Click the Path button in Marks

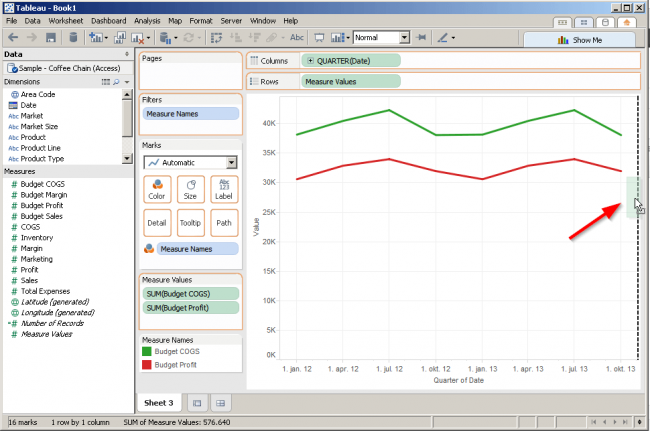(224, 223)
